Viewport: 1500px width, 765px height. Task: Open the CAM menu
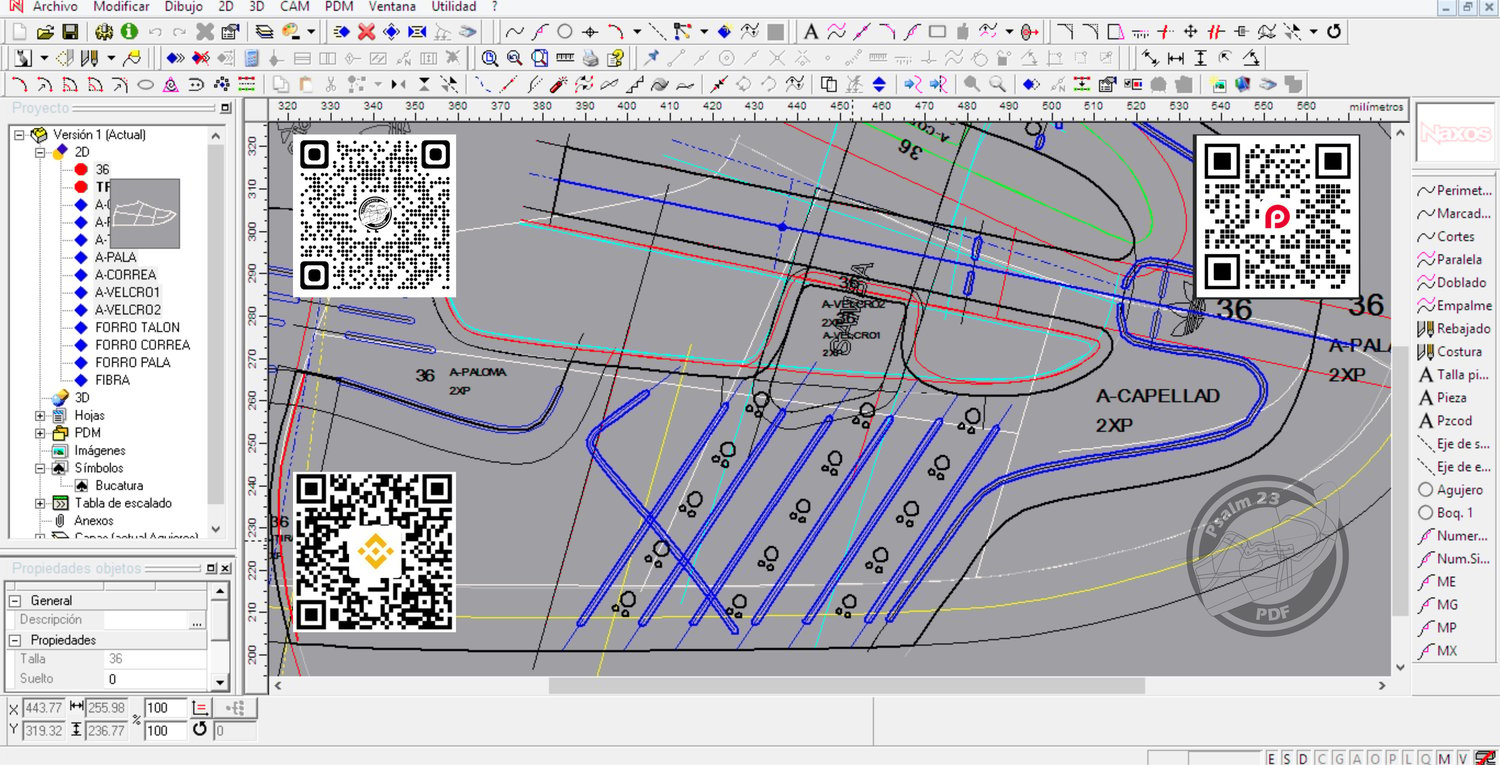click(295, 6)
